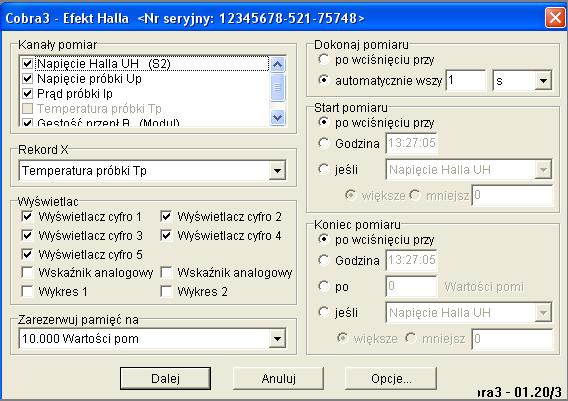Click the measurement interval input field
The width and height of the screenshot is (568, 401).
click(x=465, y=80)
